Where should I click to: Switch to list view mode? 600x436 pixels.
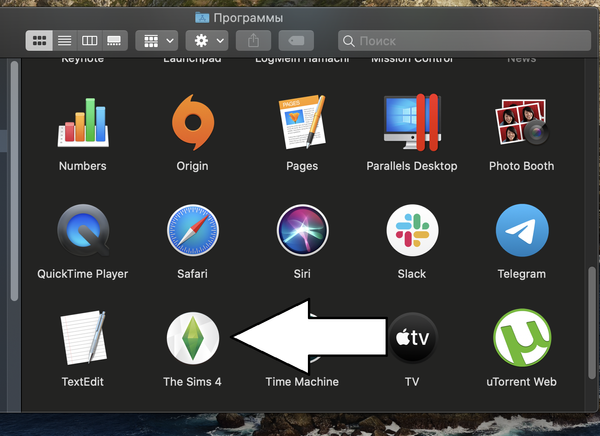pyautogui.click(x=64, y=41)
